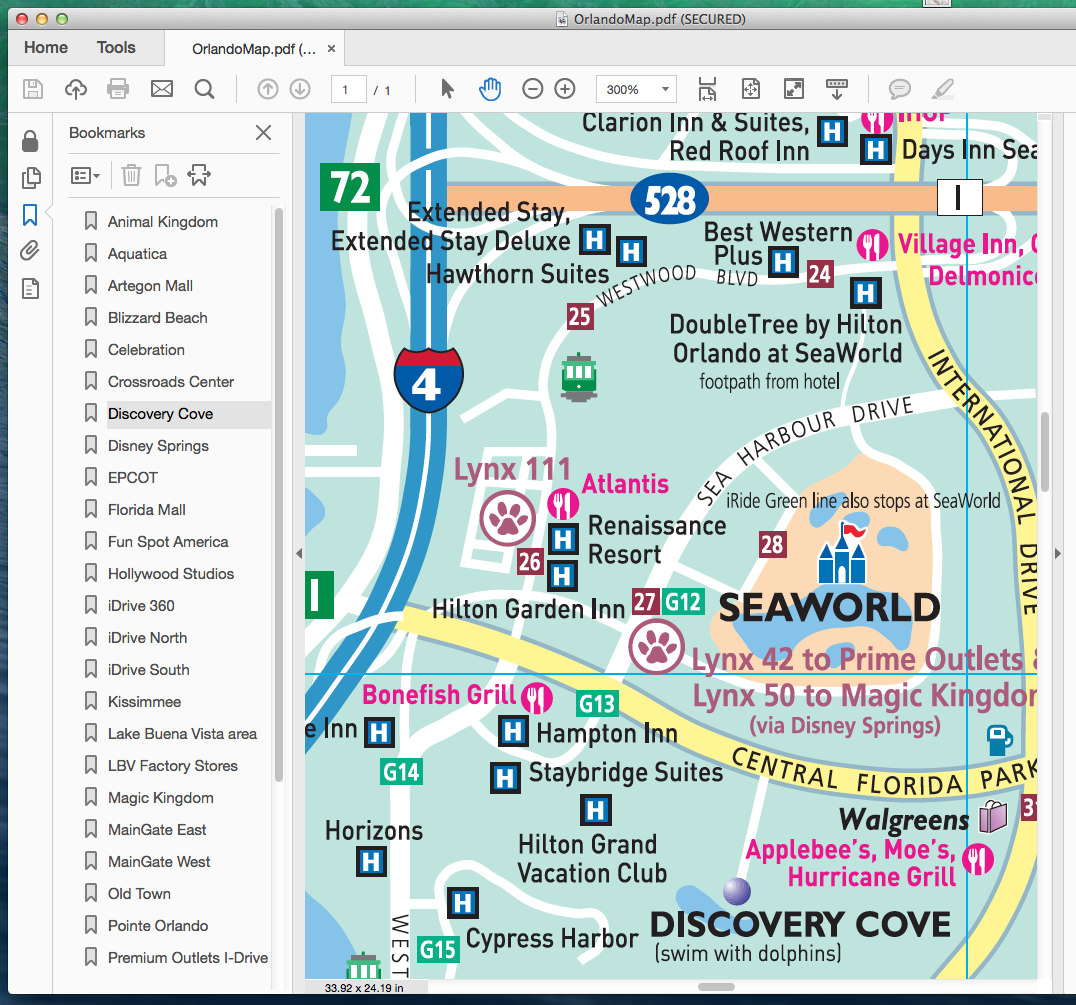Jump to Disney Springs bookmark
The image size is (1076, 1005).
pyautogui.click(x=158, y=446)
